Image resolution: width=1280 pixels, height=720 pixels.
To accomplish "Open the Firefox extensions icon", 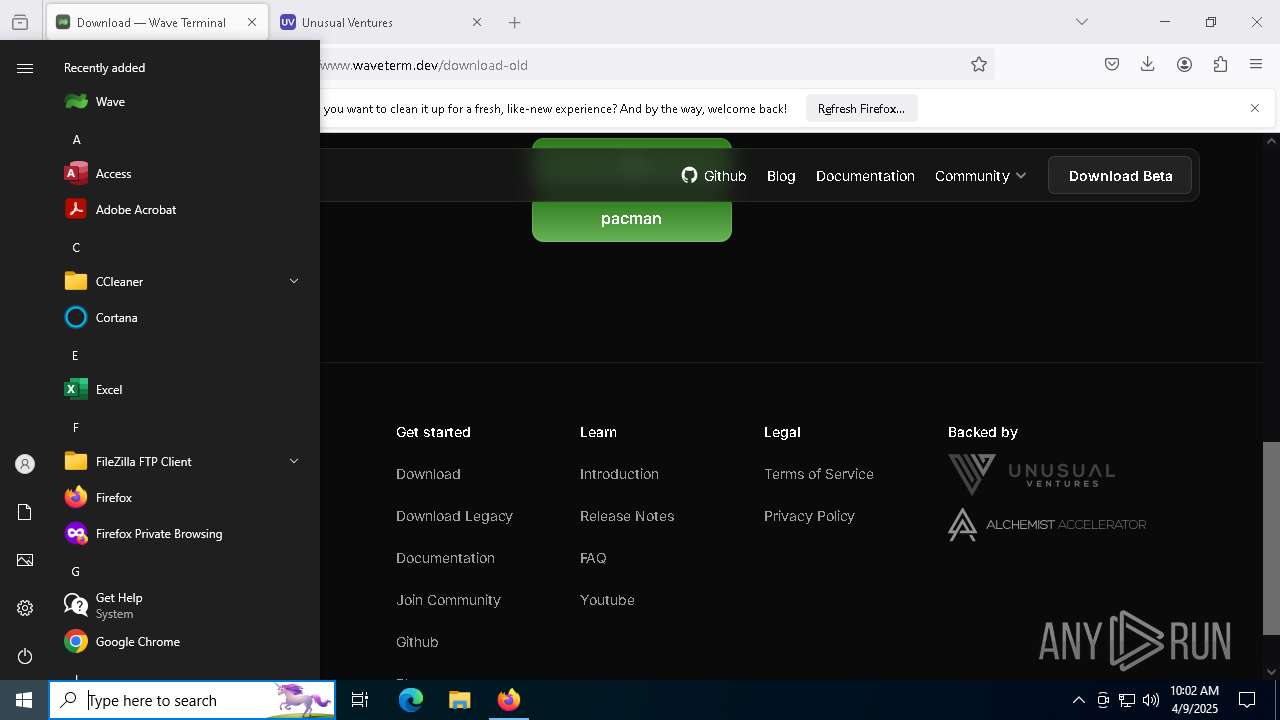I will tap(1220, 65).
